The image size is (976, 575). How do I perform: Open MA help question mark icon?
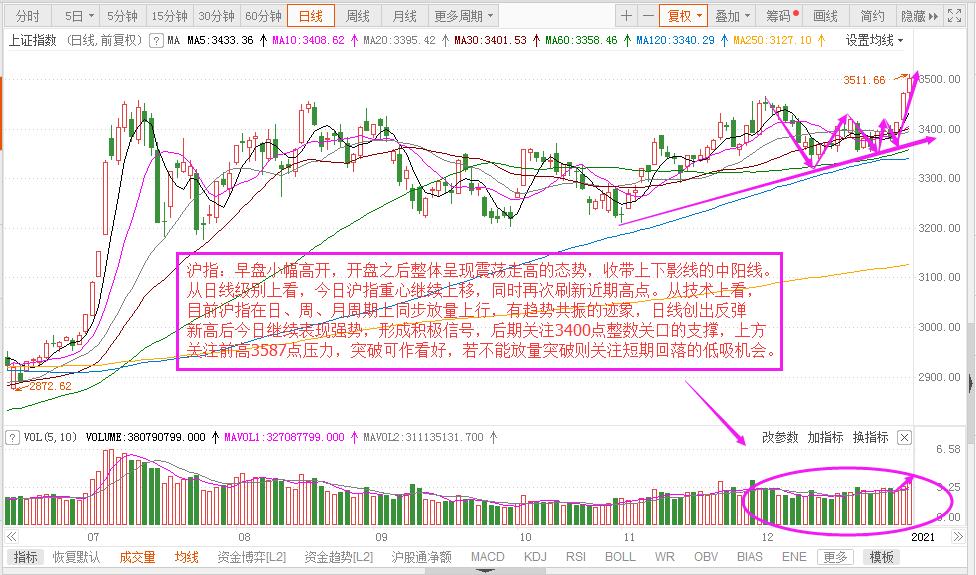click(x=156, y=41)
